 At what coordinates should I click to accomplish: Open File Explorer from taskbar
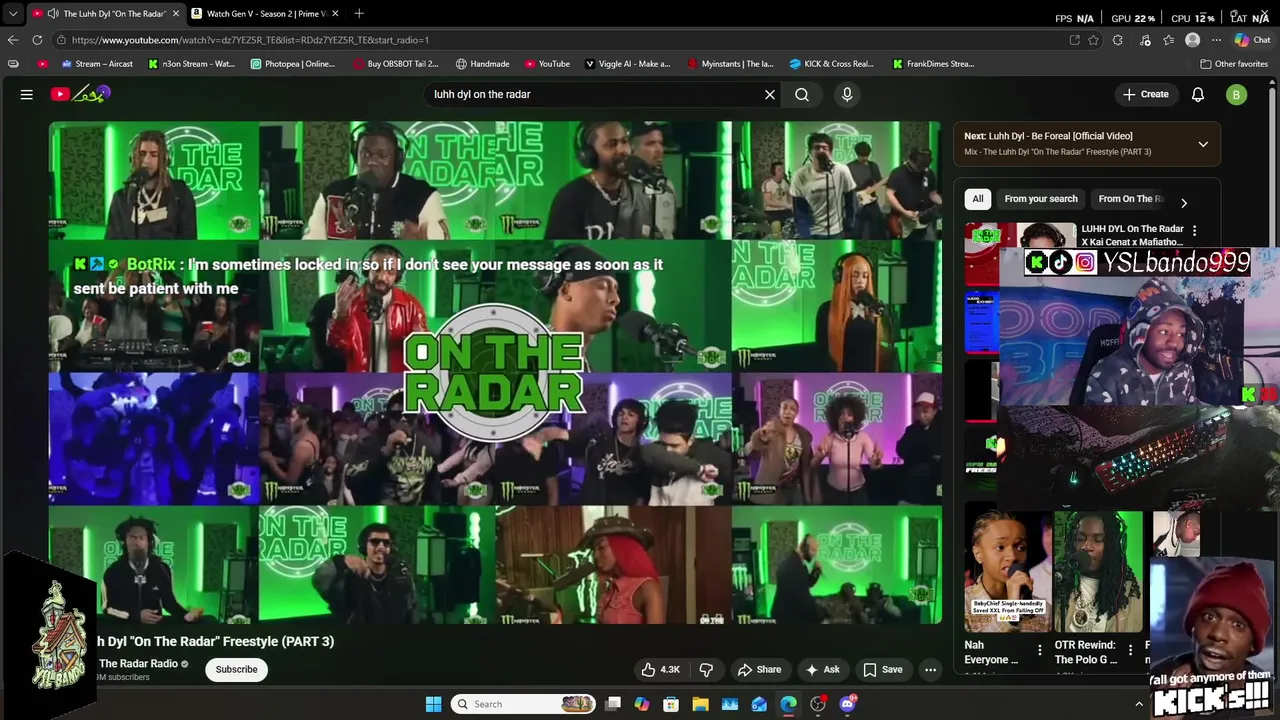700,704
